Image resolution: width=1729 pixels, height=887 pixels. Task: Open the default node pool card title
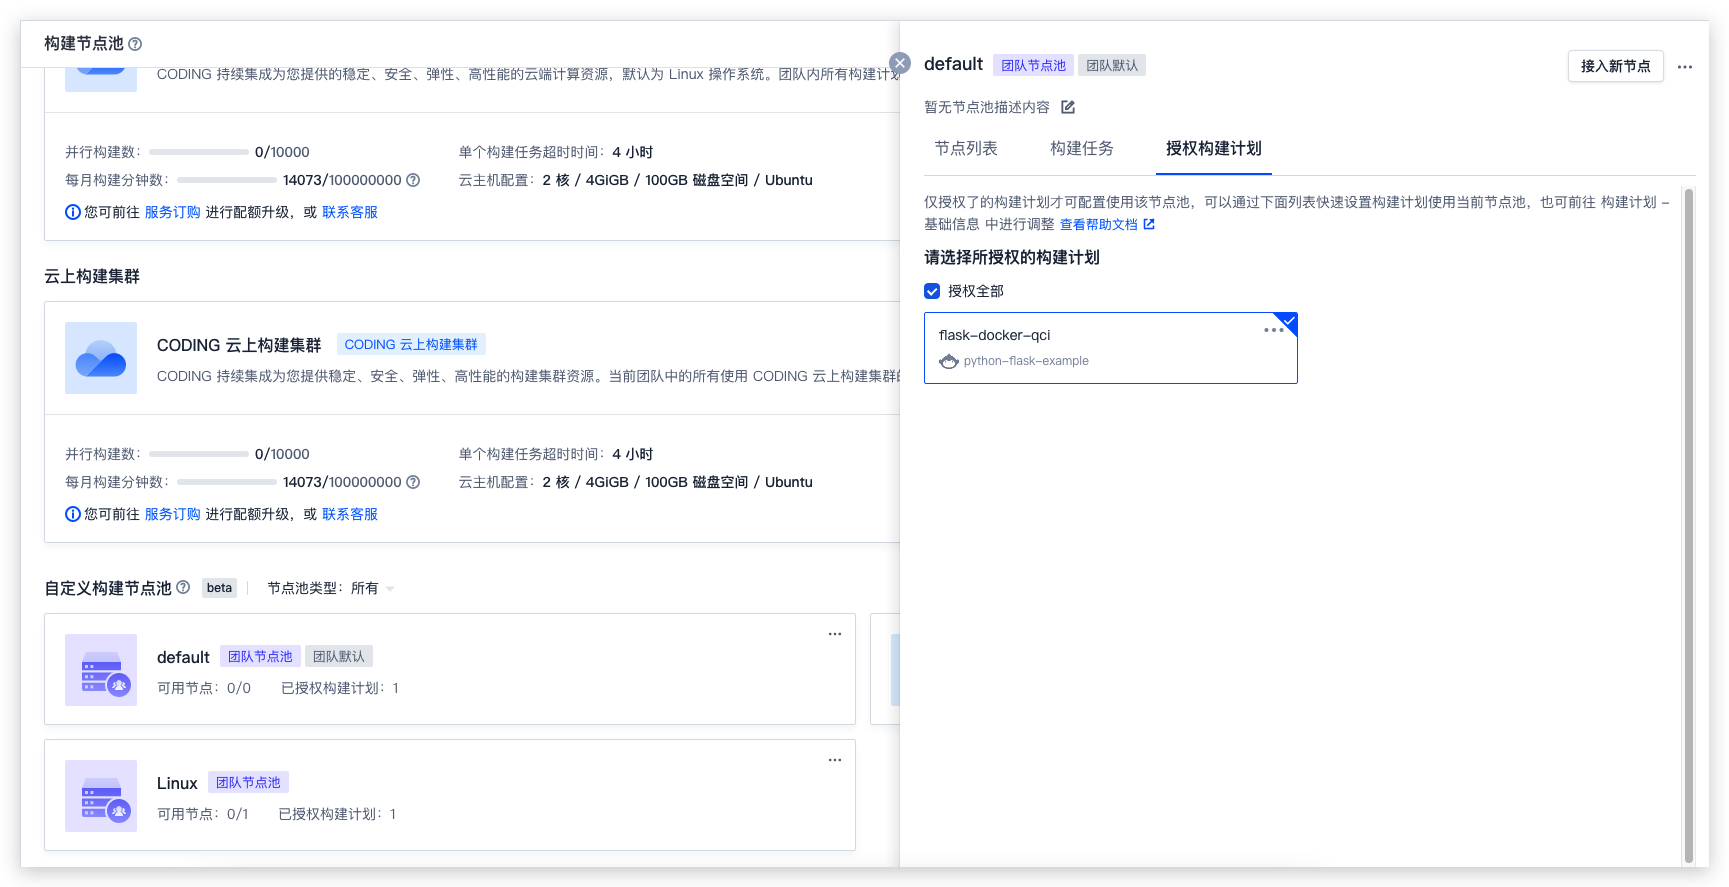pyautogui.click(x=183, y=657)
